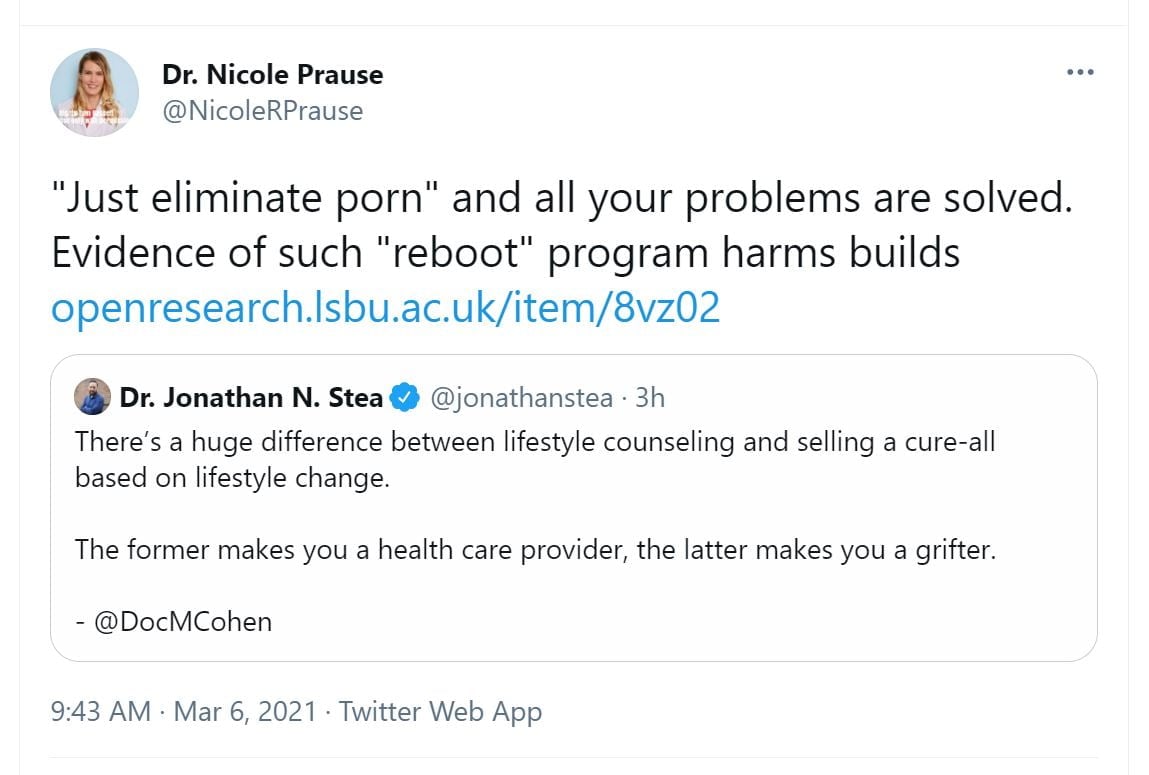Click blank area right of Nicole Prause's handle
The image size is (1149, 775).
coord(700,110)
